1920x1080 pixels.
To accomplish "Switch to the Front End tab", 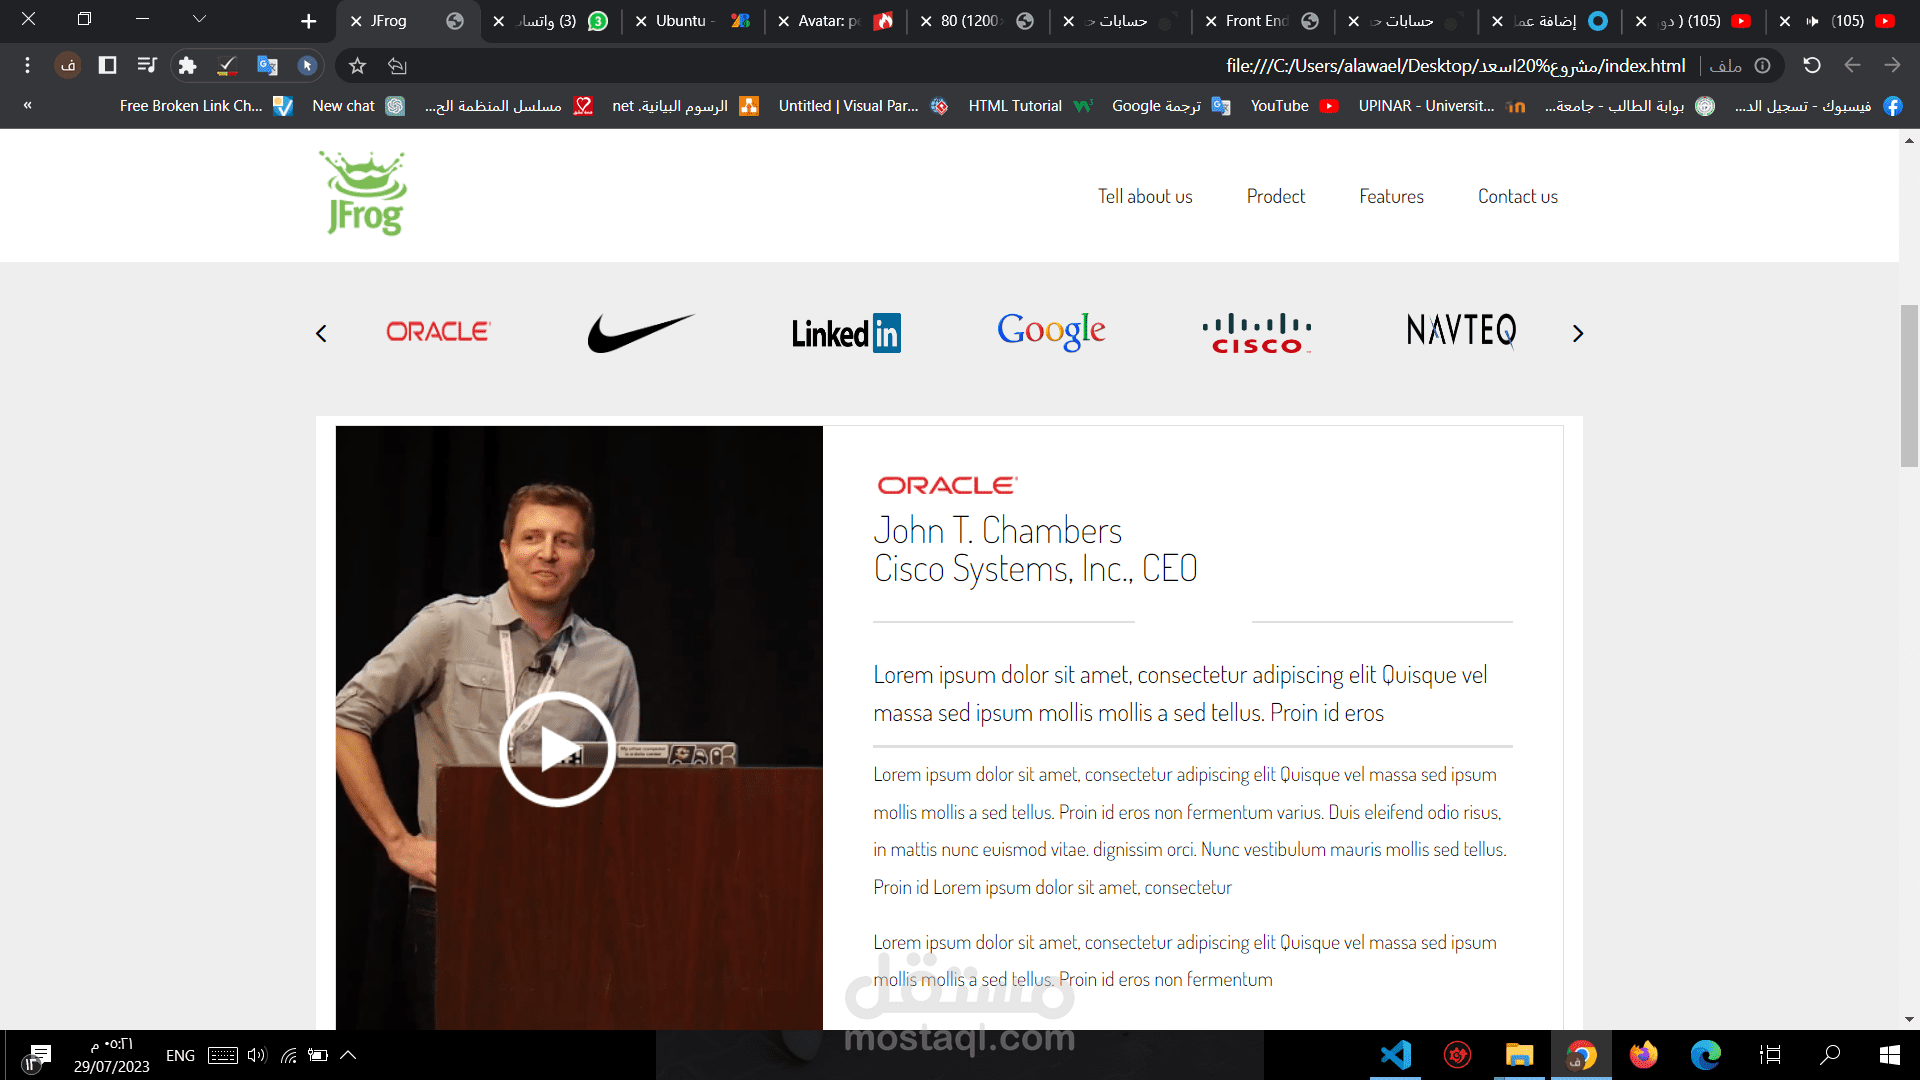I will pos(1264,21).
